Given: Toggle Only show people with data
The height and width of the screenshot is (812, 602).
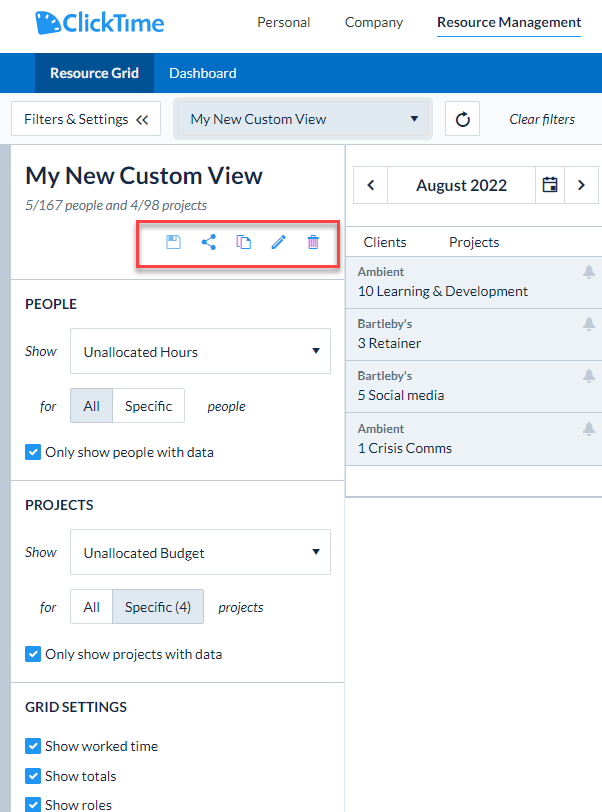Looking at the screenshot, I should click(x=33, y=452).
